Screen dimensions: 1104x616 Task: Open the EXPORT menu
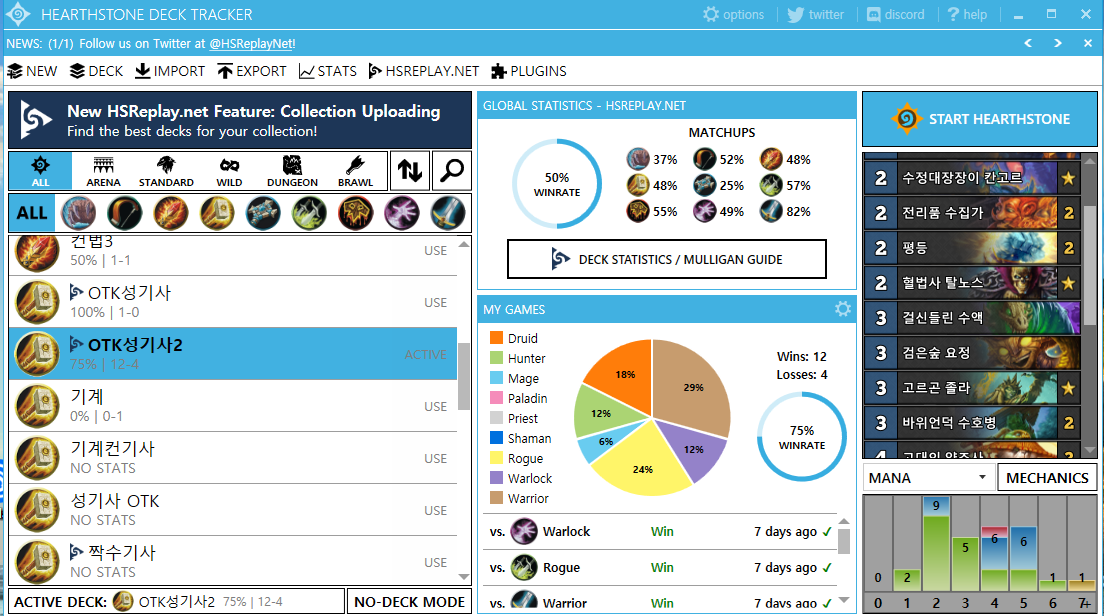coord(252,71)
